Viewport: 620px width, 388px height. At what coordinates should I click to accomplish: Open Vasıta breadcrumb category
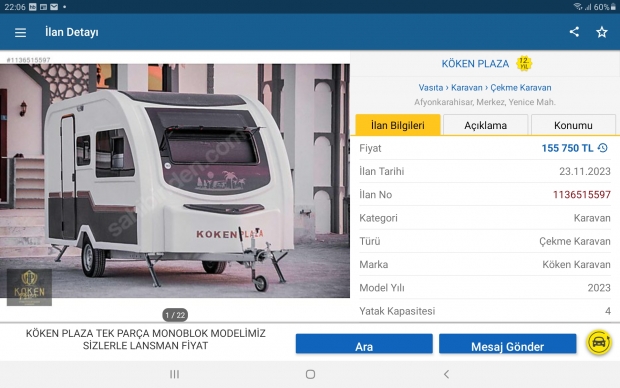[431, 87]
